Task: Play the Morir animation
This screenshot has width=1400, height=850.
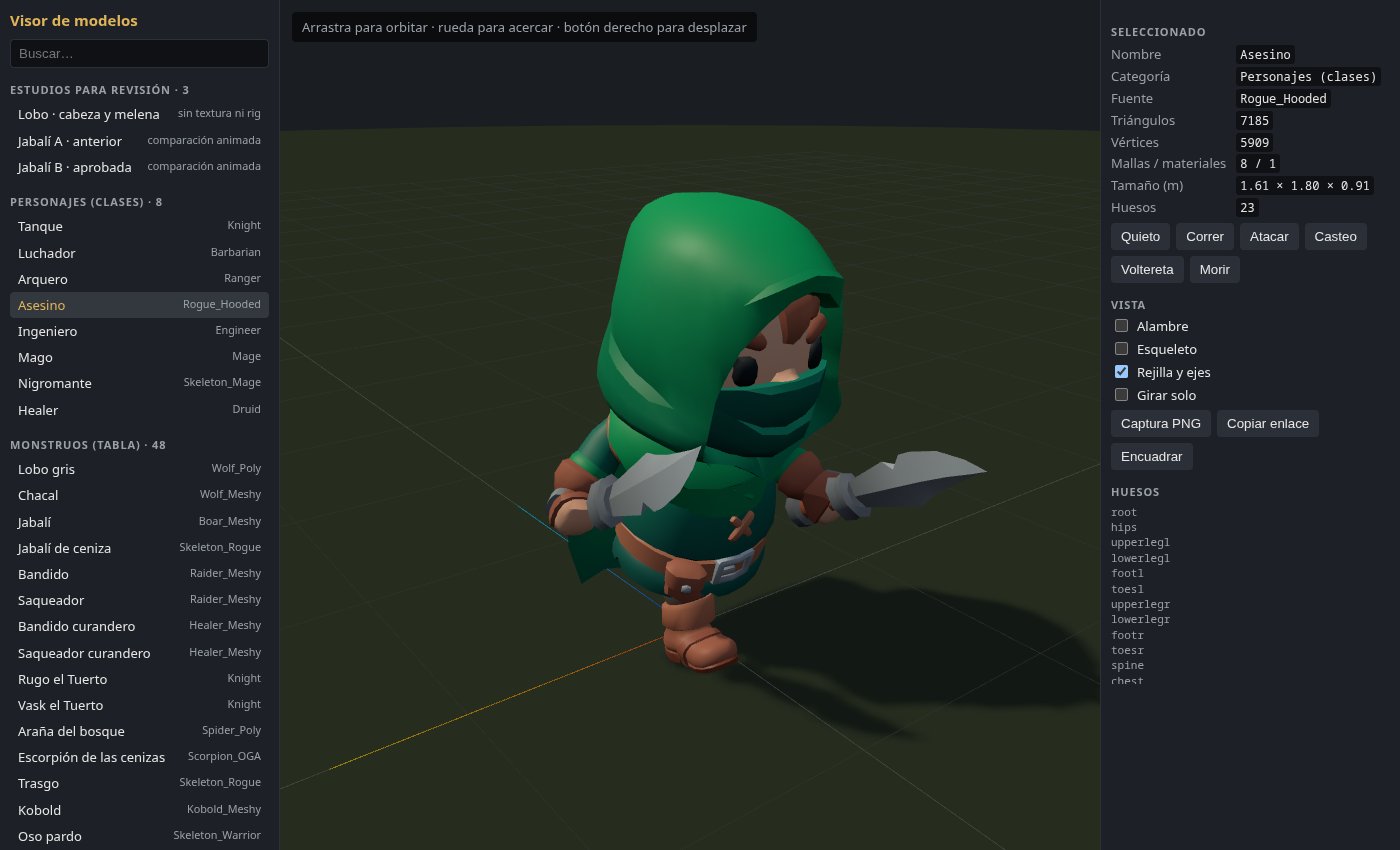Action: point(1215,270)
